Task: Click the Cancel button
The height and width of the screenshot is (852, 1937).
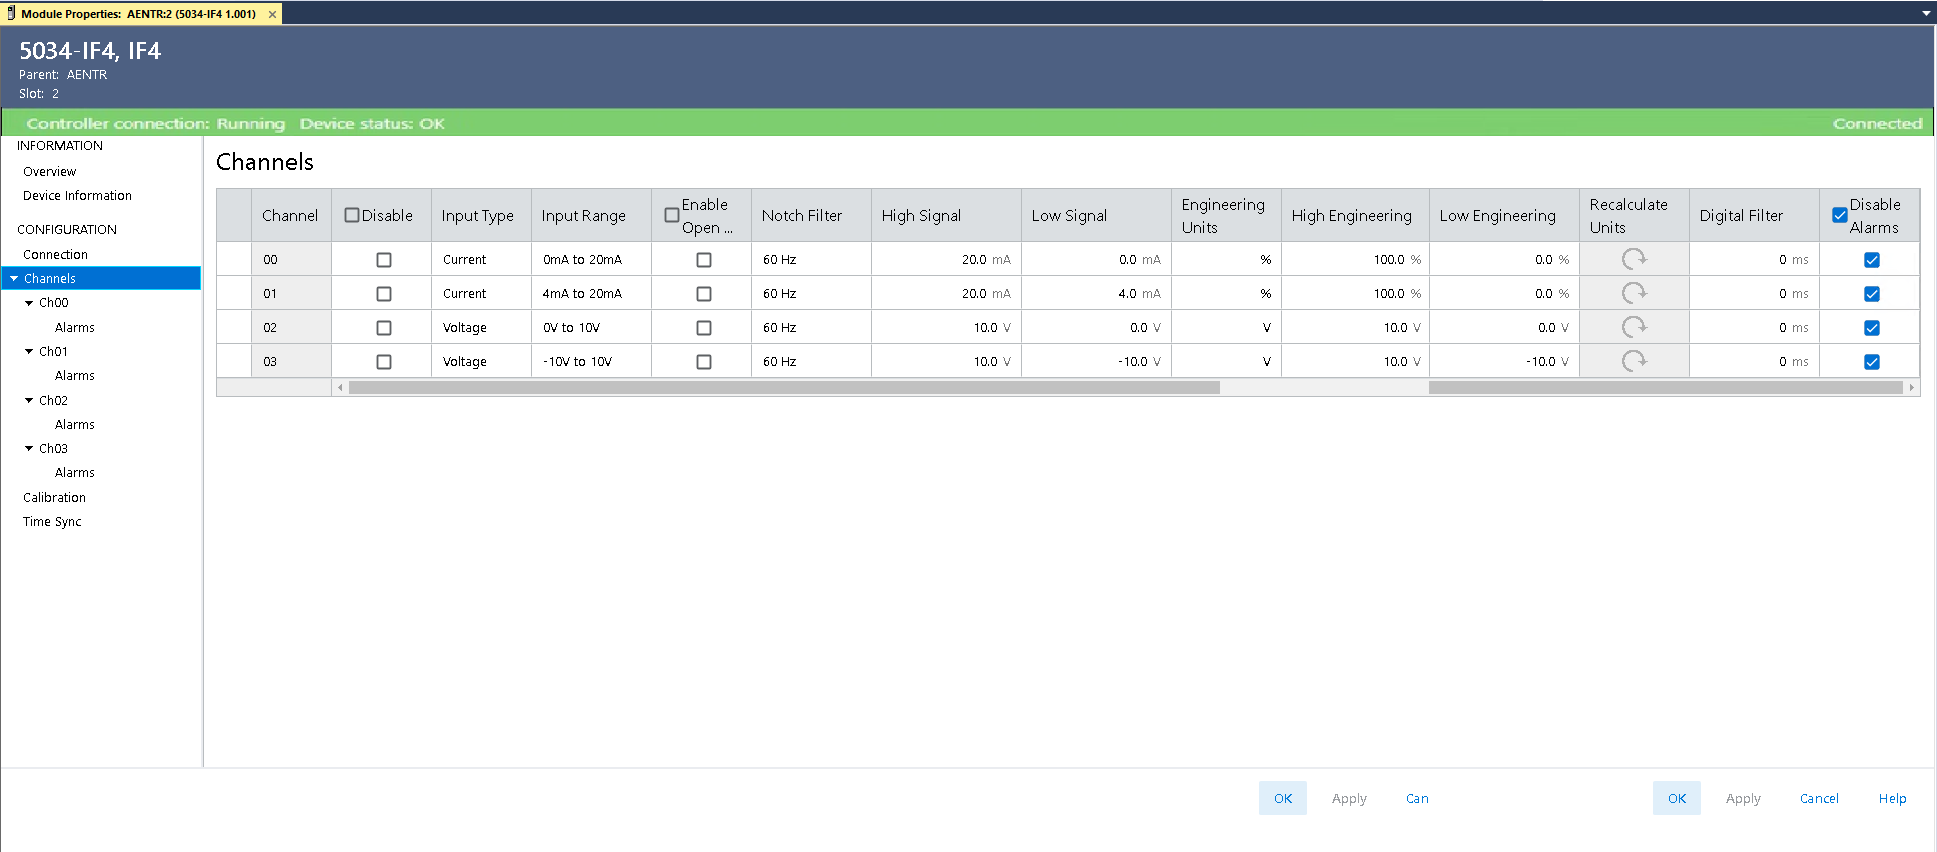Action: [x=1819, y=798]
